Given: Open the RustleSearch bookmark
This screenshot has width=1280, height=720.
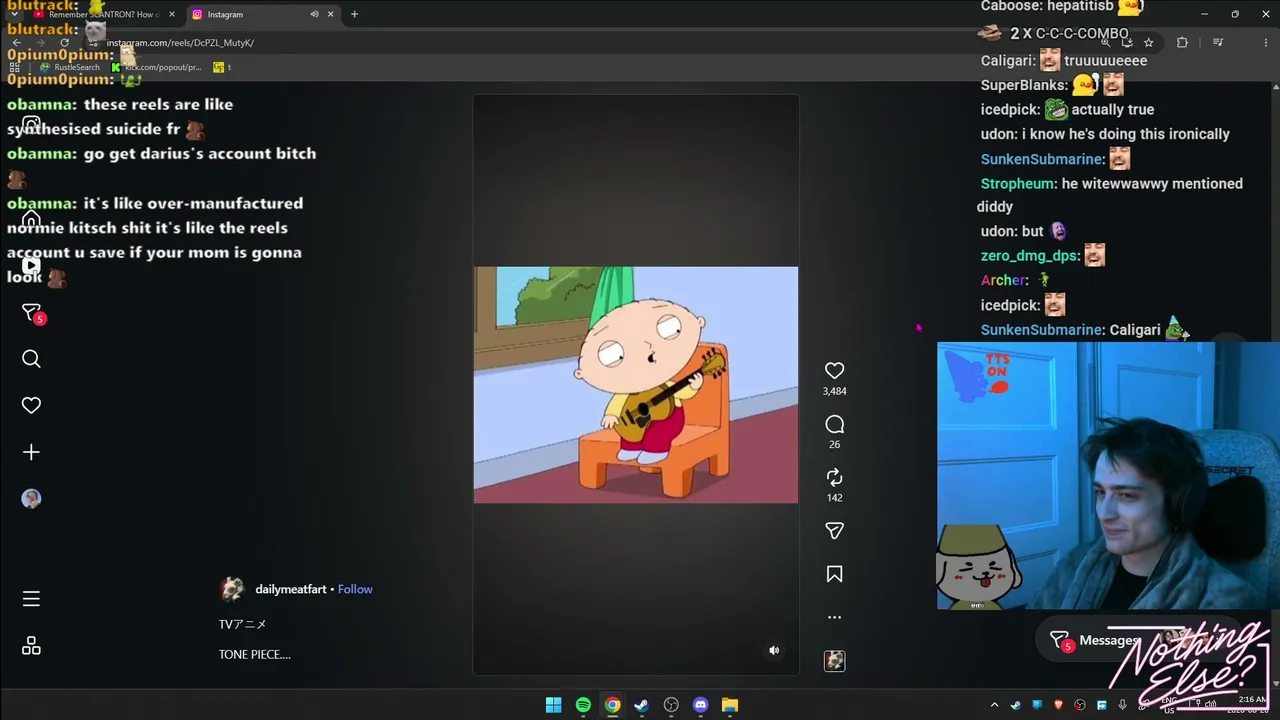Looking at the screenshot, I should pos(70,67).
